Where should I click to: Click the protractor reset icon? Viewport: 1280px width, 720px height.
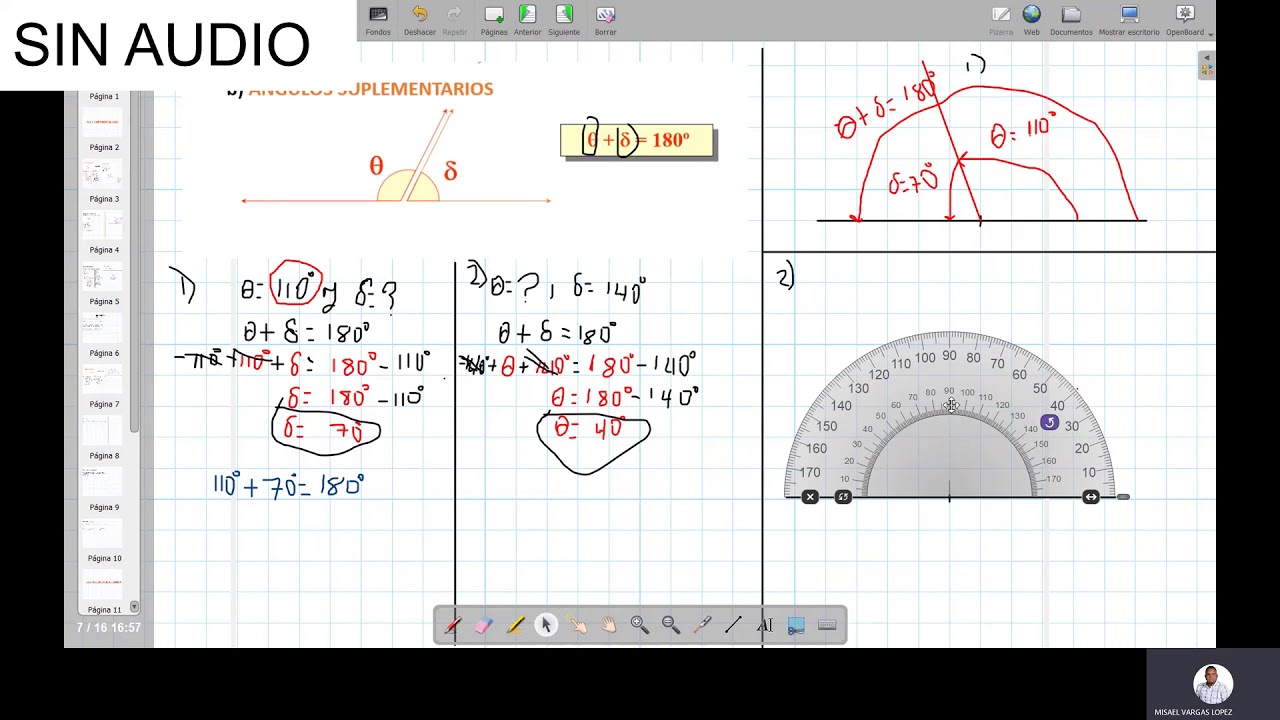[843, 497]
